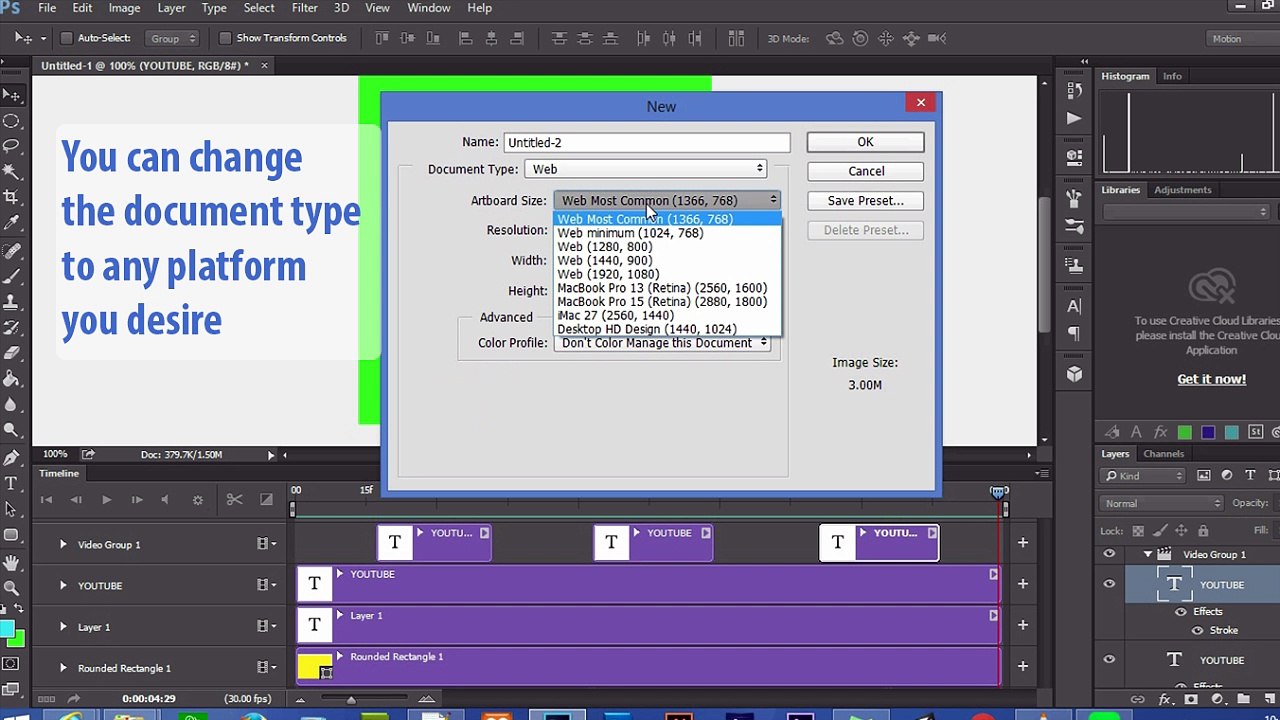The width and height of the screenshot is (1280, 720).
Task: Select the Horizontal Type tool
Action: (12, 483)
